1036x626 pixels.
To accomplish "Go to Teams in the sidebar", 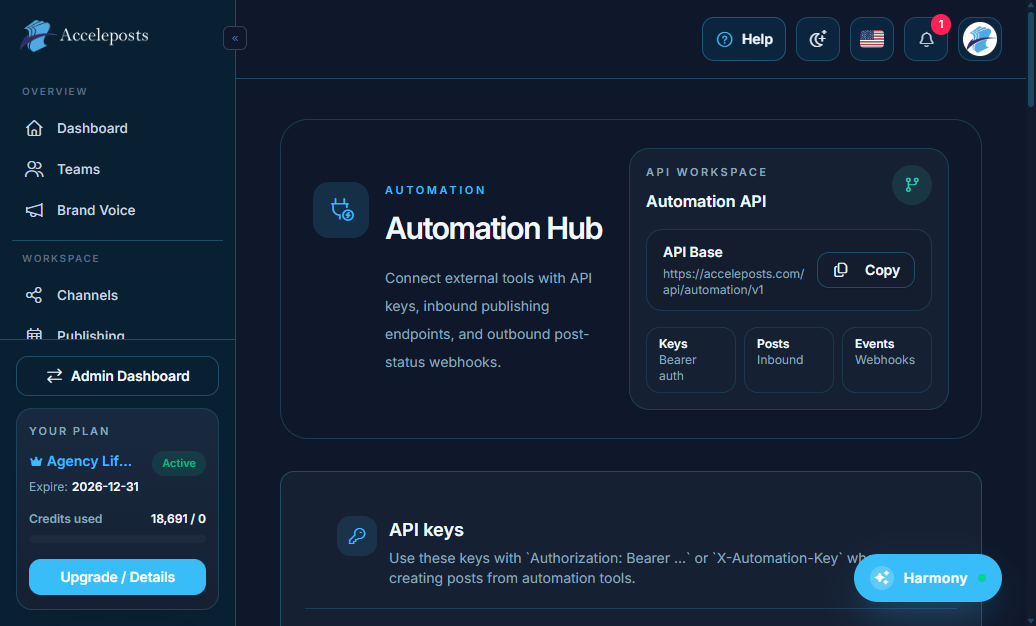I will pos(118,169).
